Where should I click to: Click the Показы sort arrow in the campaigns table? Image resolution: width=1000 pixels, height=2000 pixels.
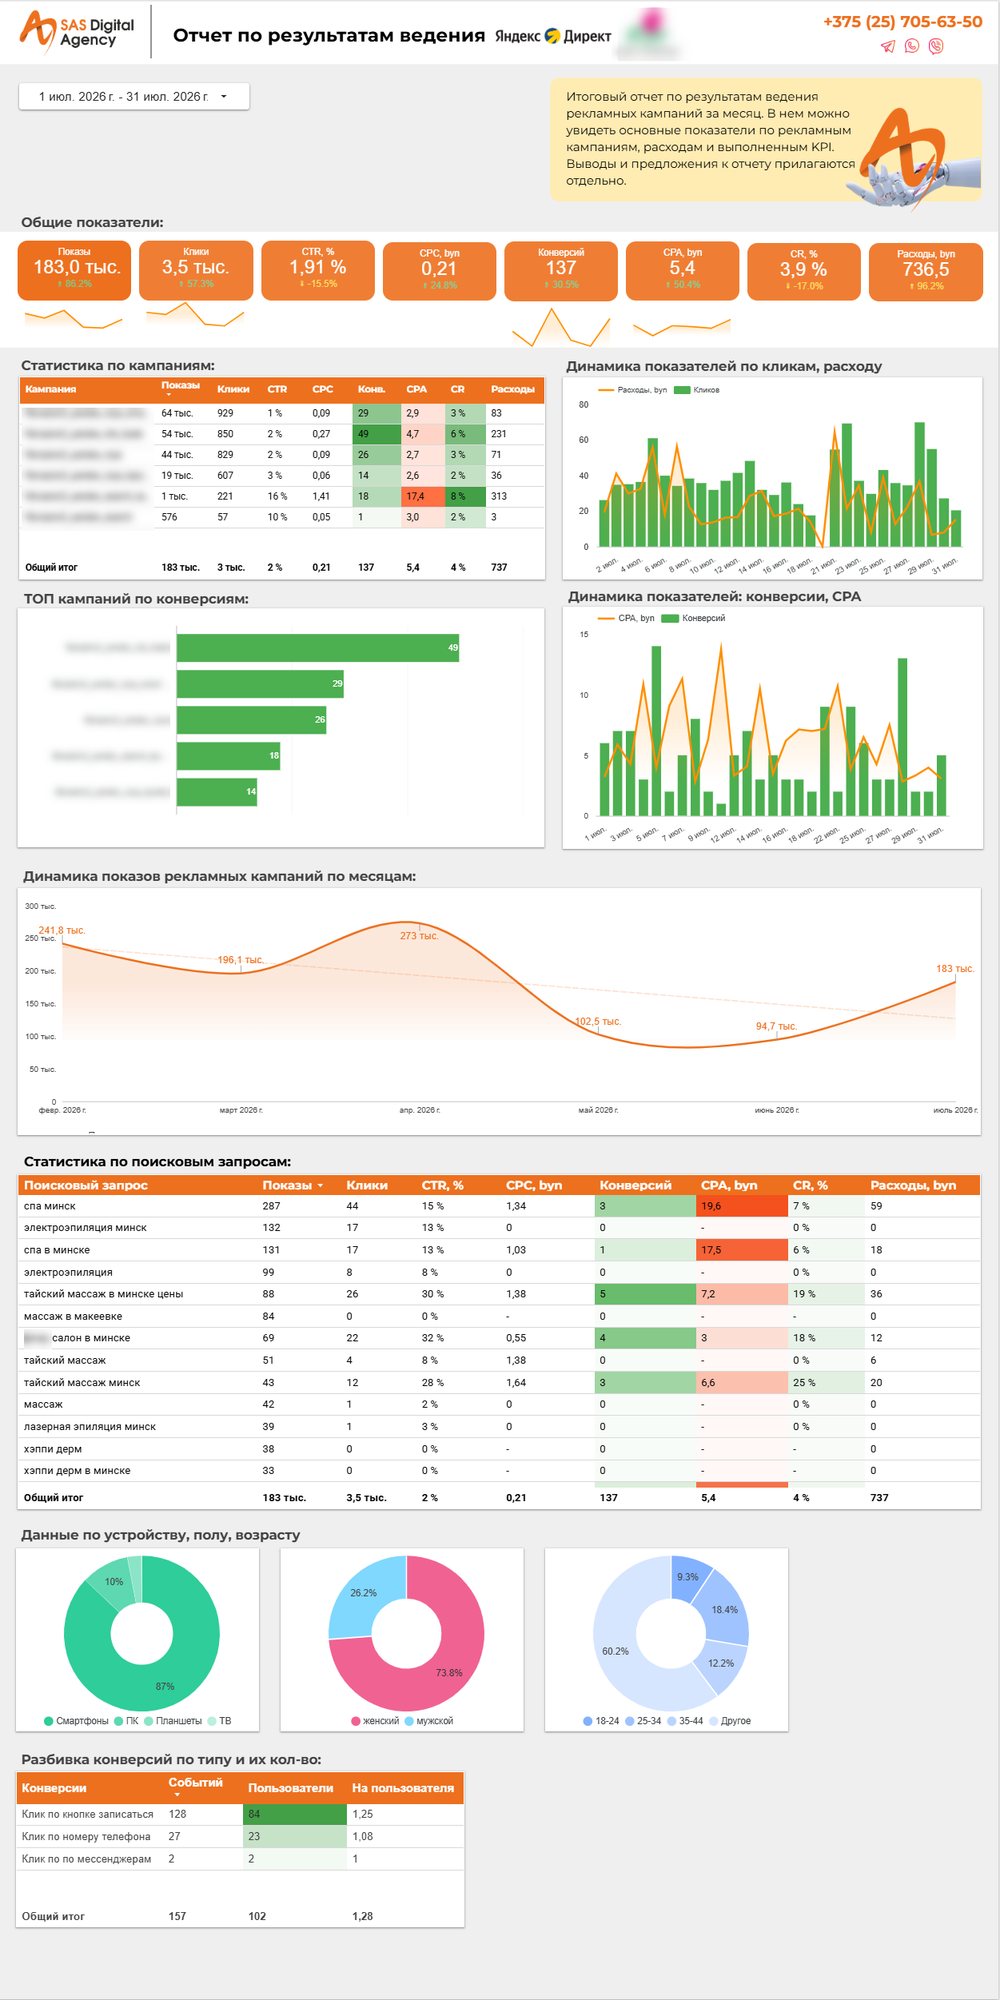[x=167, y=395]
